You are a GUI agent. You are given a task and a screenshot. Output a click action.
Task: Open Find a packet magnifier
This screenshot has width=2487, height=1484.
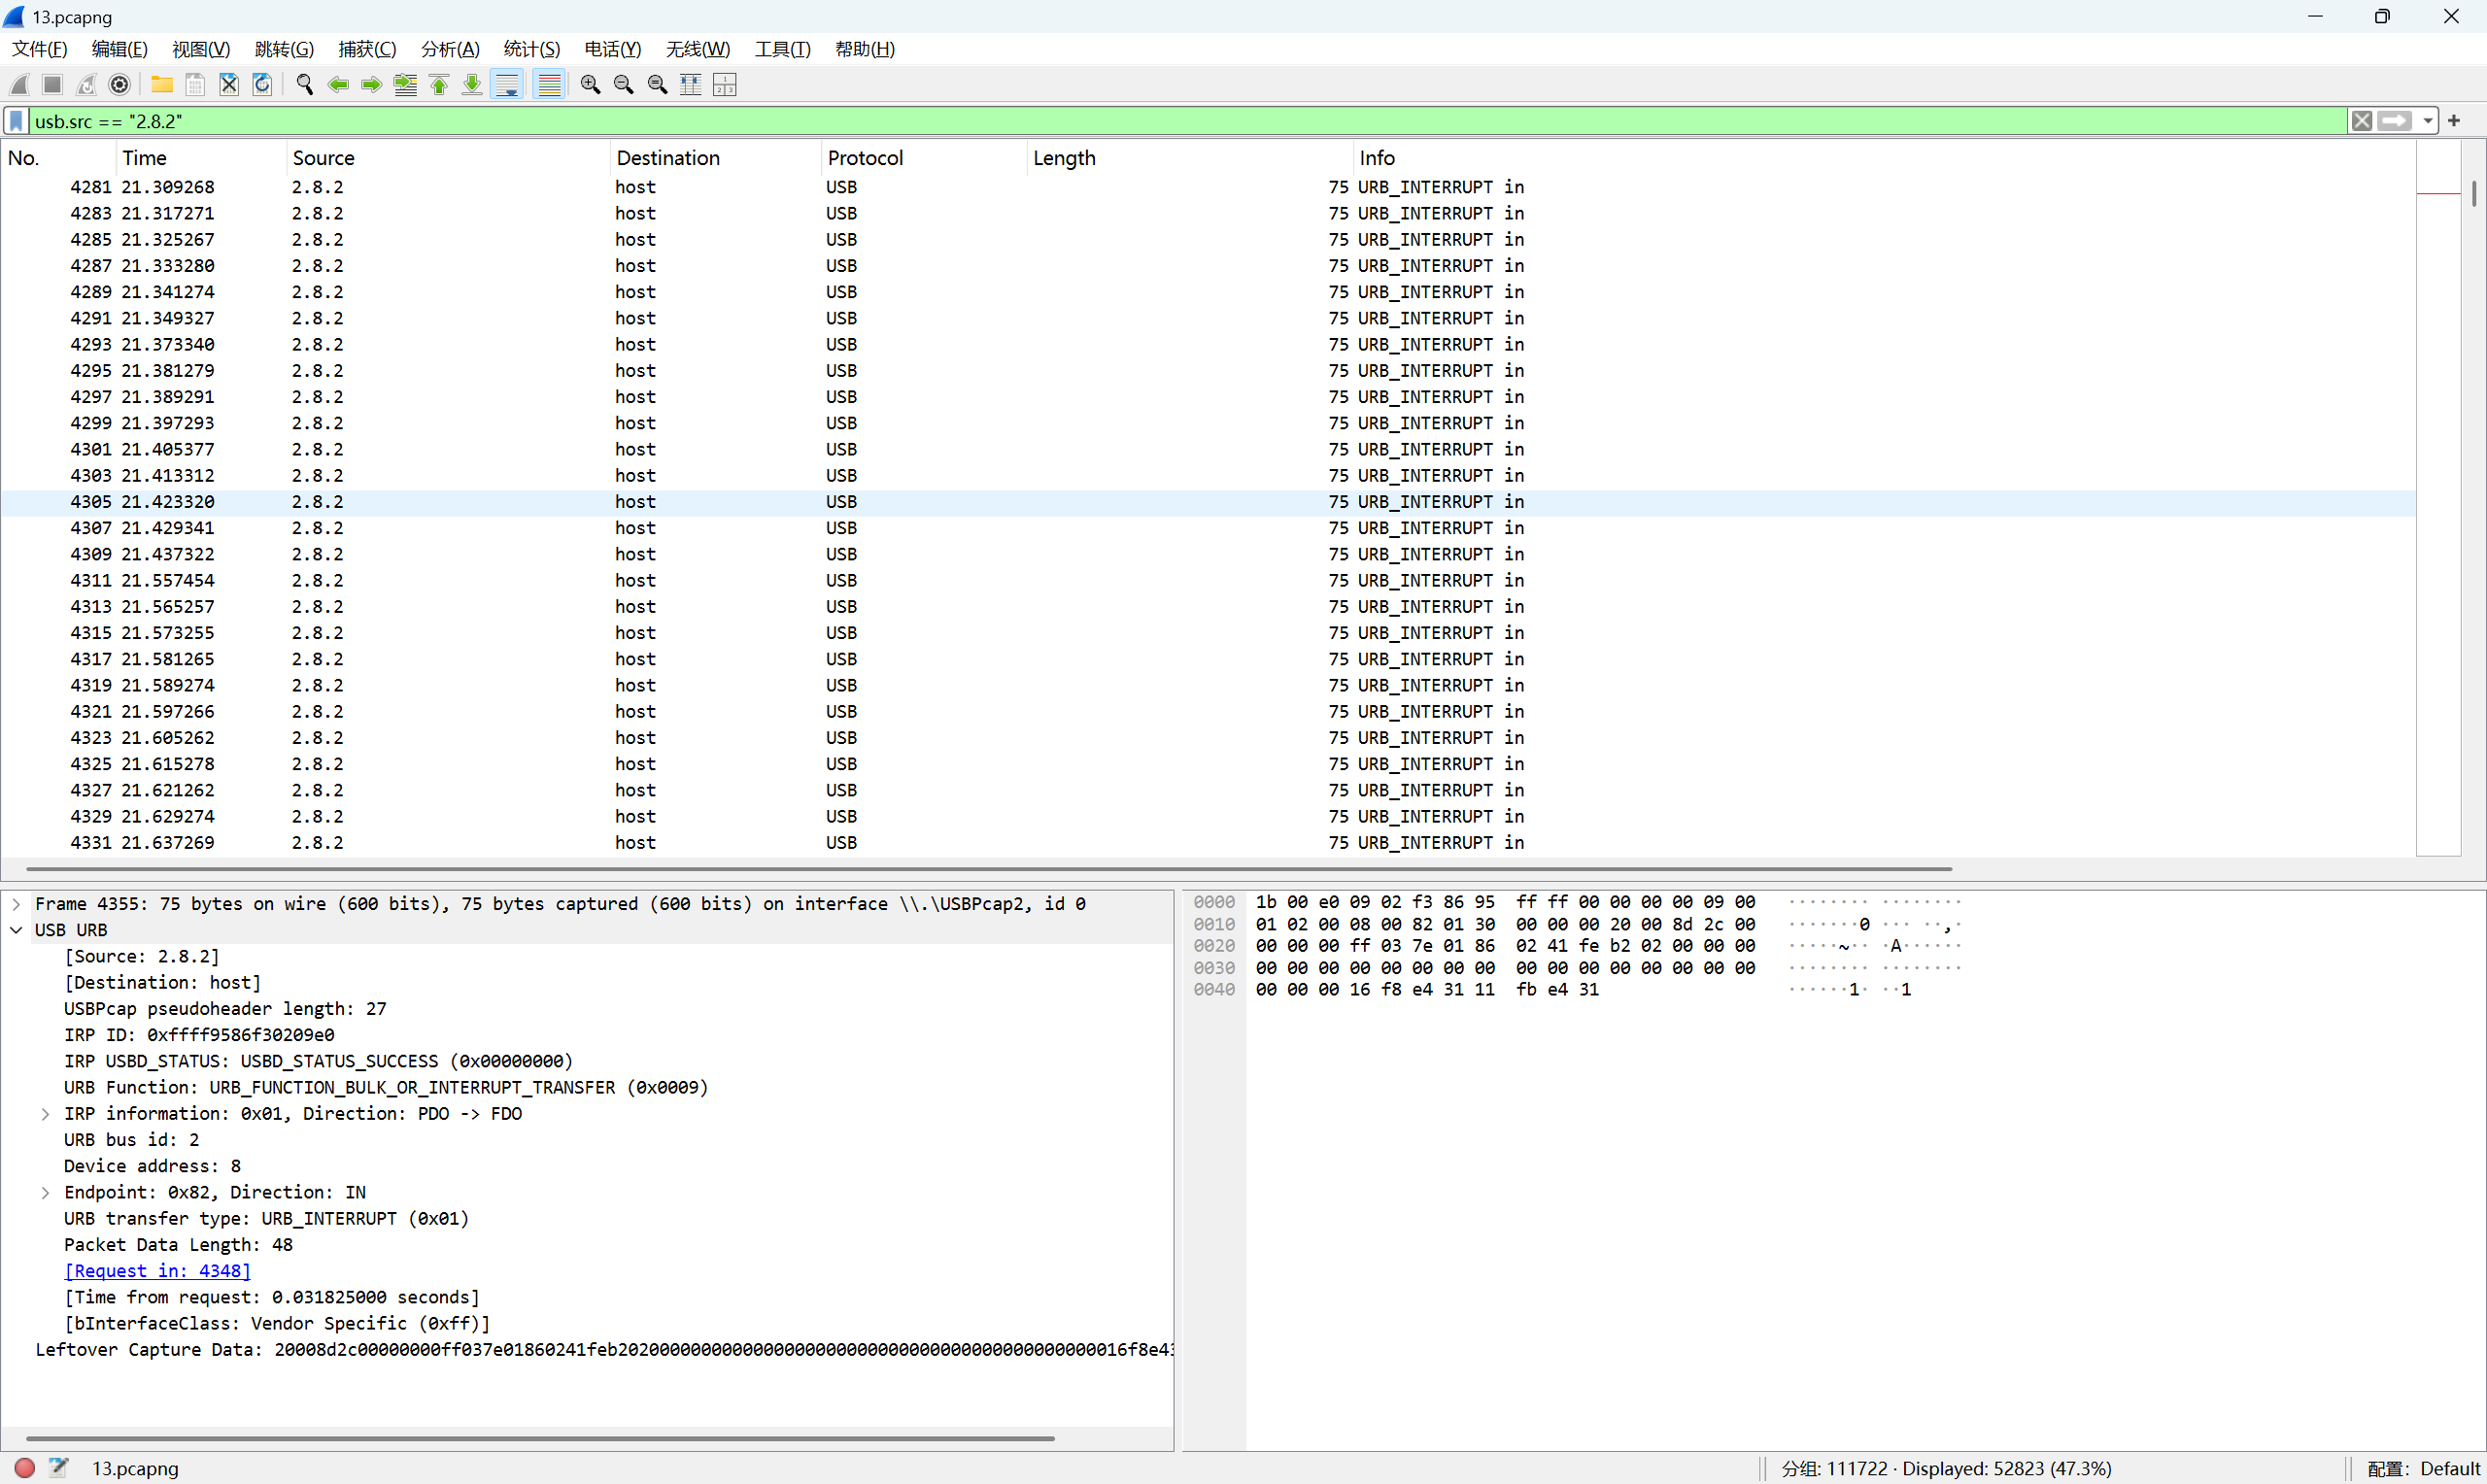click(305, 85)
